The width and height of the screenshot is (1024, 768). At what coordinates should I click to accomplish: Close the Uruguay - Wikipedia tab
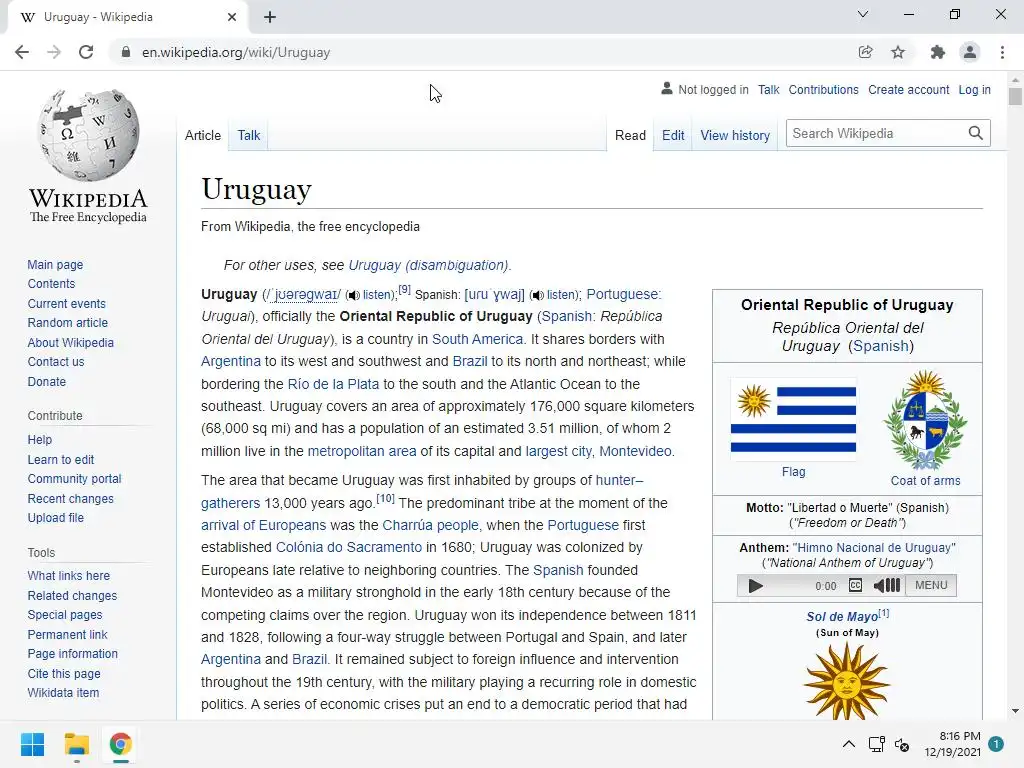pos(232,17)
